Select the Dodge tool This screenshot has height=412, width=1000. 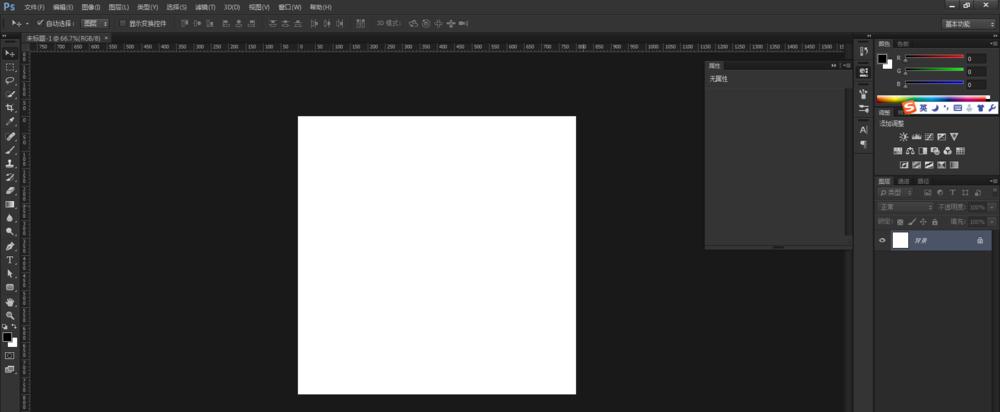(10, 232)
